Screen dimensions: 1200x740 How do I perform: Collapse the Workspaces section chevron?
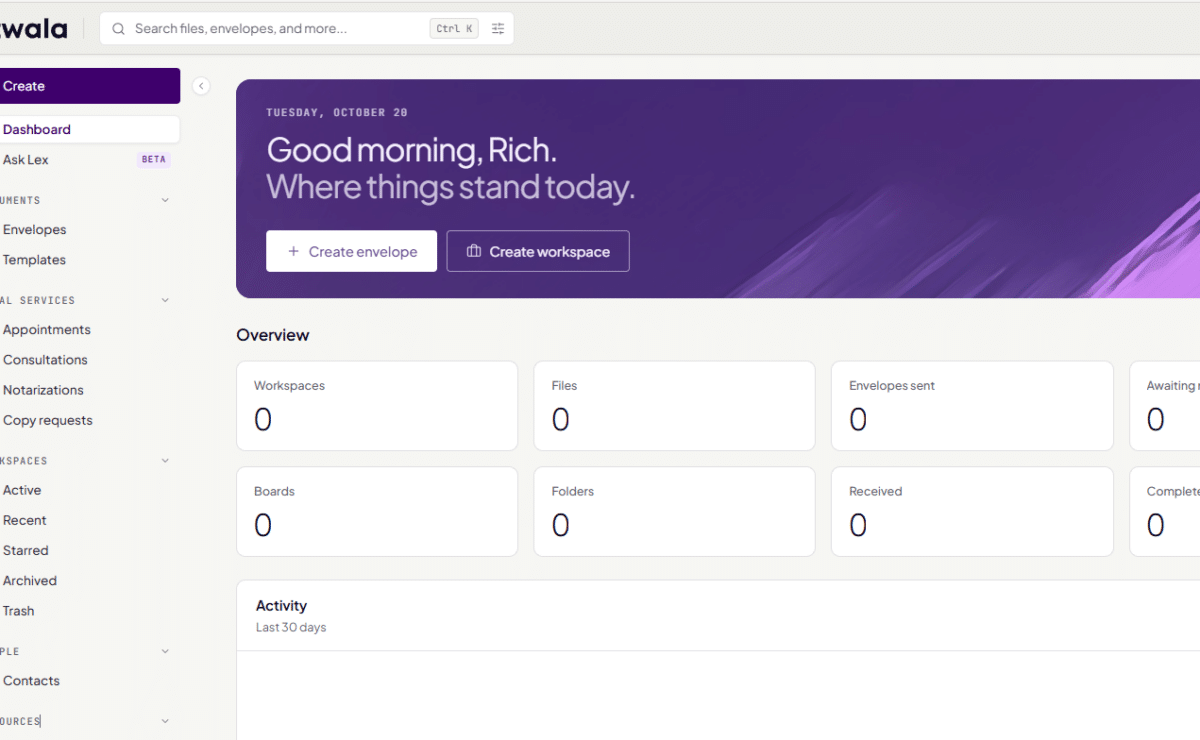pyautogui.click(x=165, y=461)
